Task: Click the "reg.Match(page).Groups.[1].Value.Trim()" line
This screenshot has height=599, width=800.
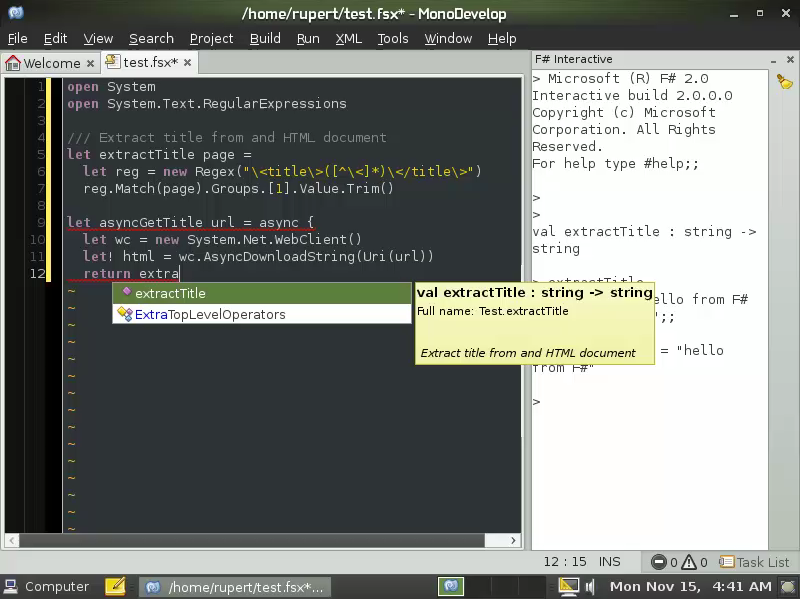Action: tap(238, 189)
